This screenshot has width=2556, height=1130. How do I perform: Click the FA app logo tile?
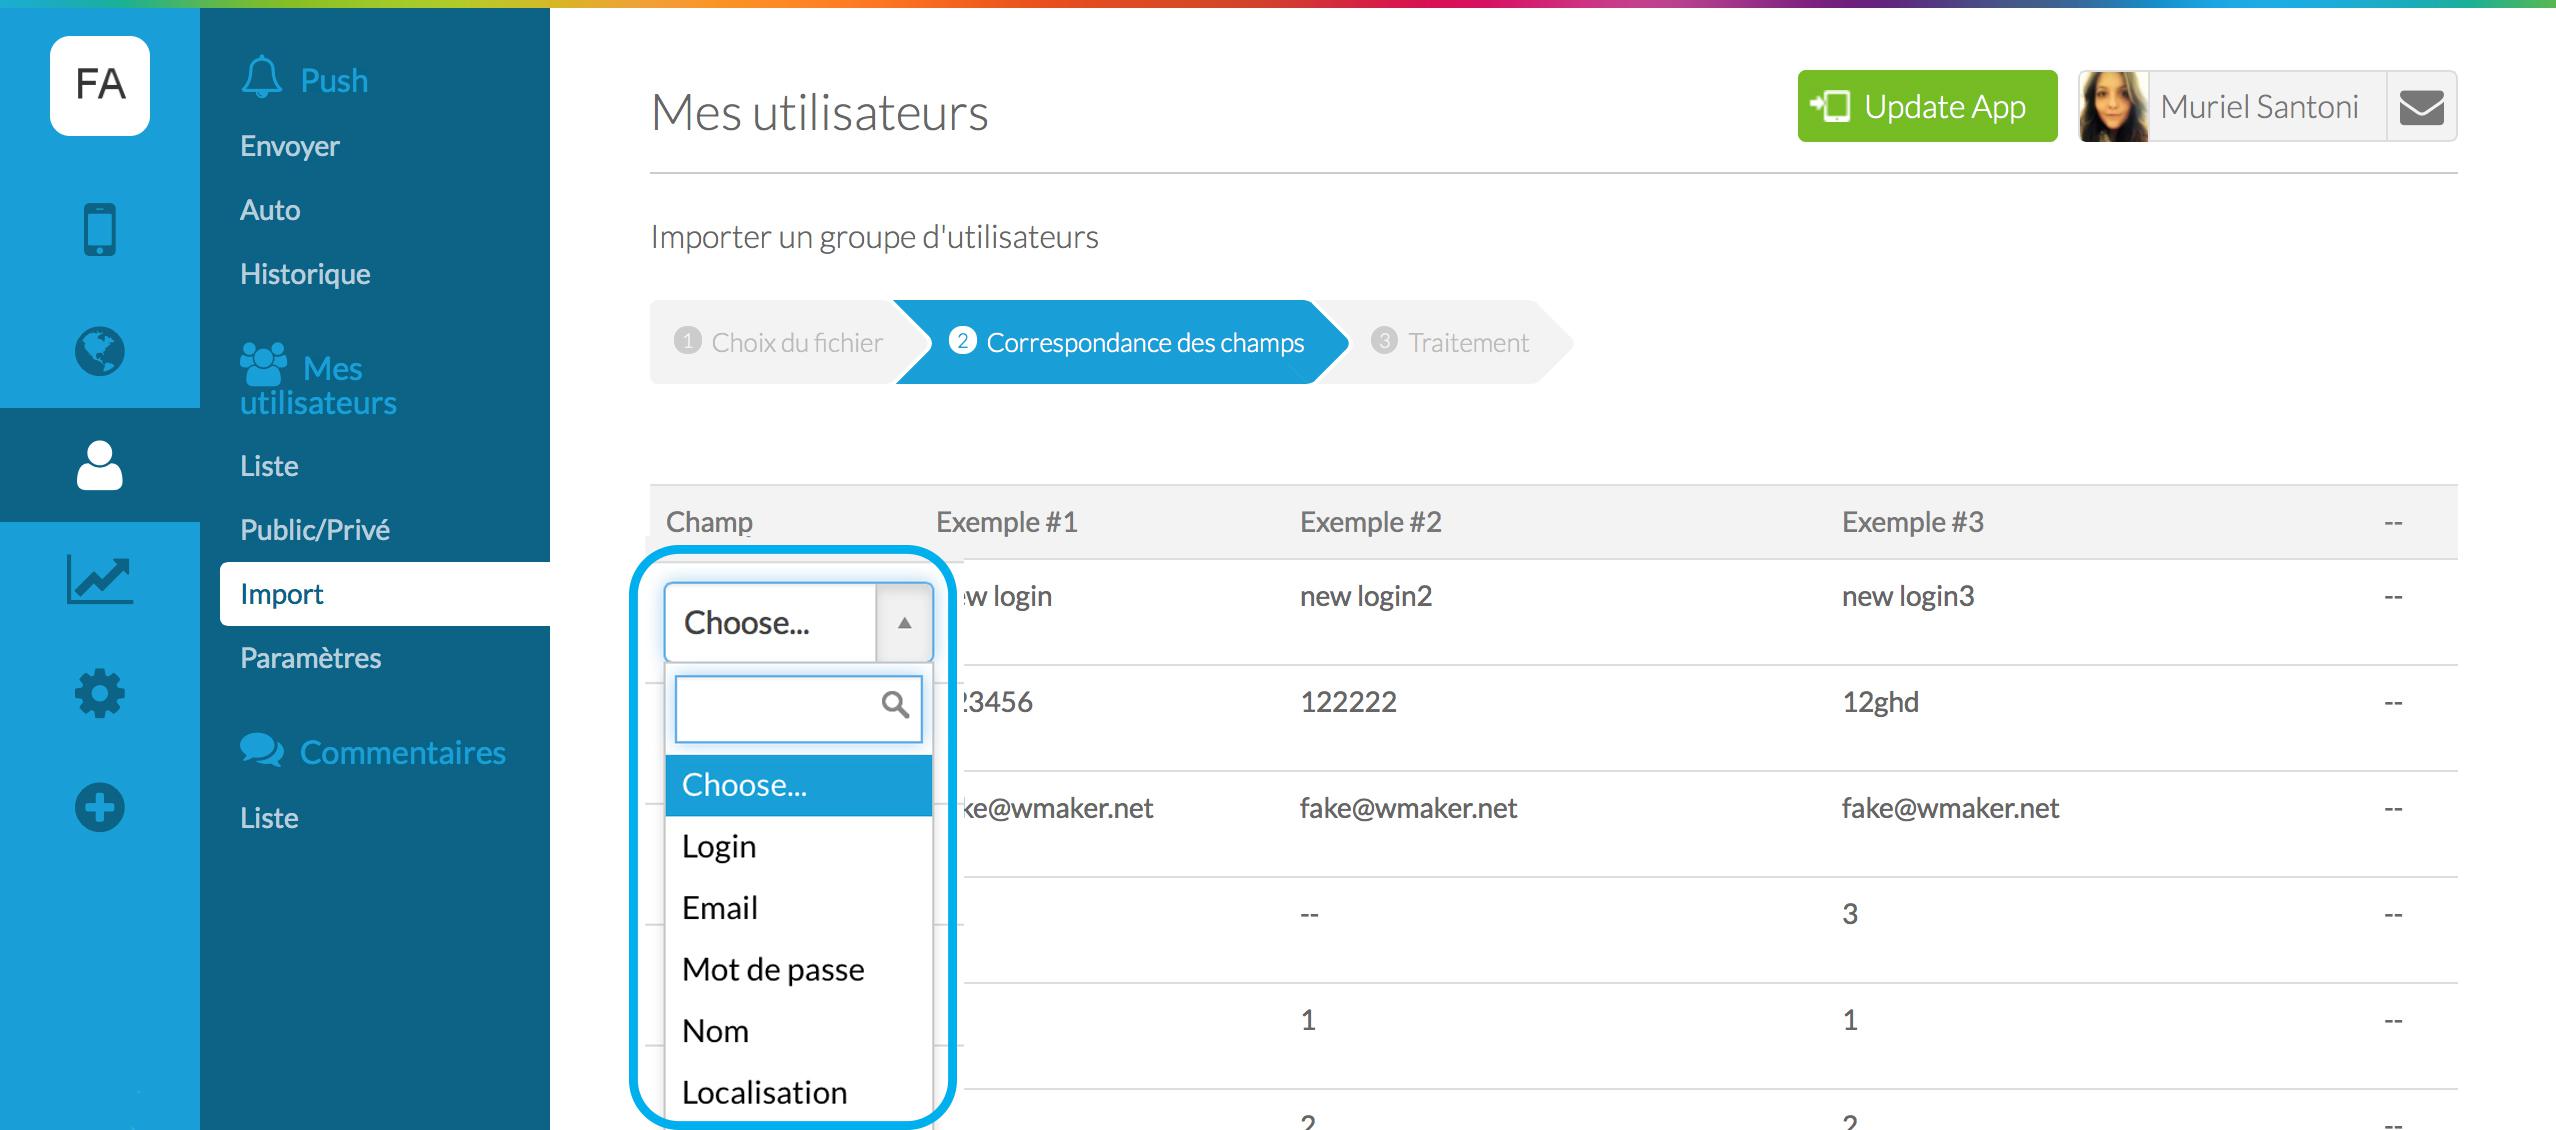(x=100, y=86)
